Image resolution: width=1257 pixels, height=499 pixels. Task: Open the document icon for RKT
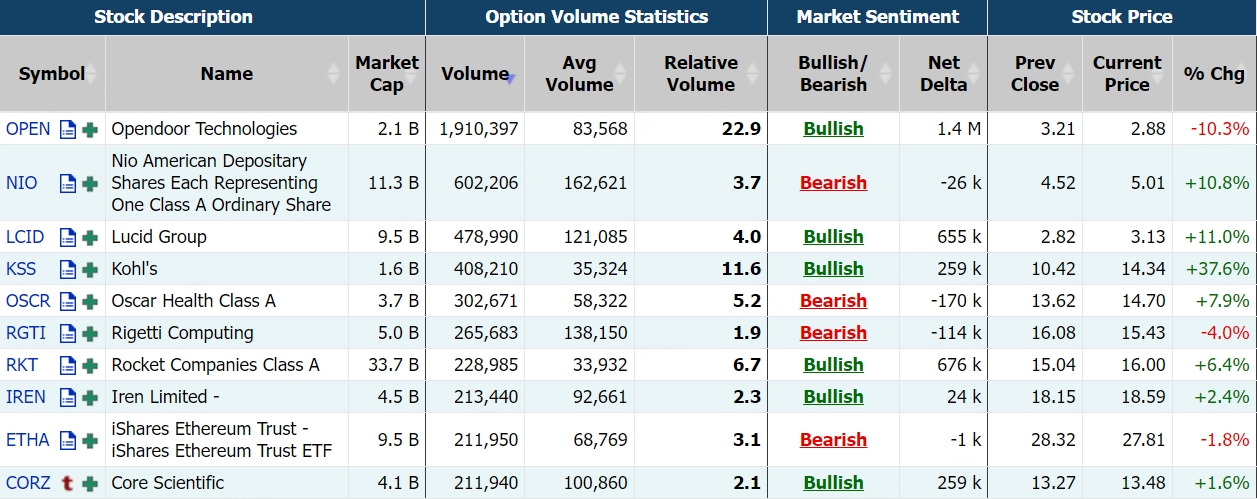(68, 365)
